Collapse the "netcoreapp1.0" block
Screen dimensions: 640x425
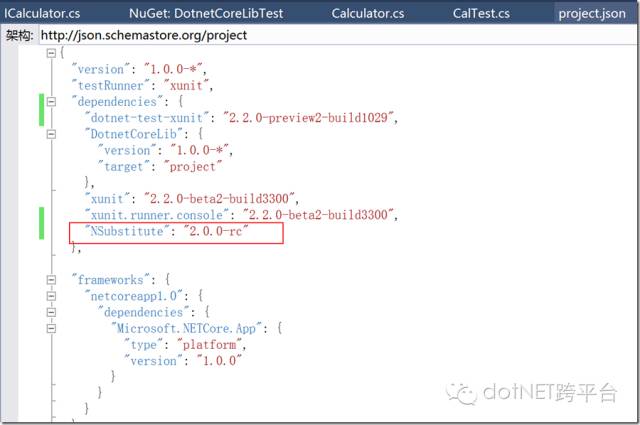[51, 296]
